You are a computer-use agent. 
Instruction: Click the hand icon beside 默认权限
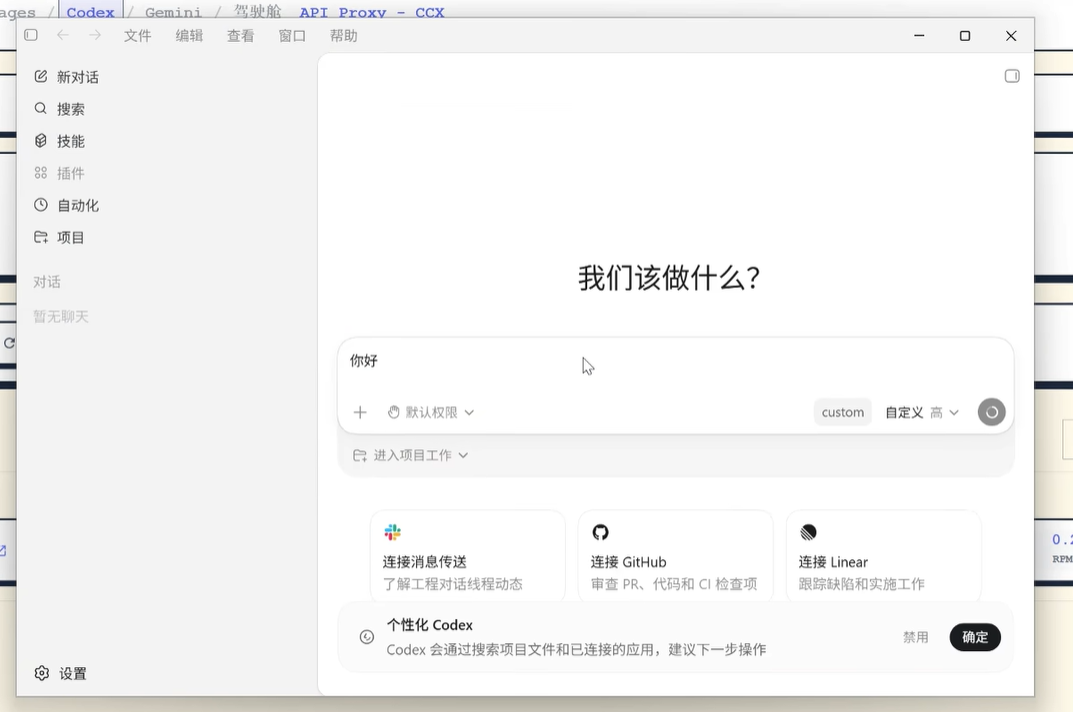[393, 412]
